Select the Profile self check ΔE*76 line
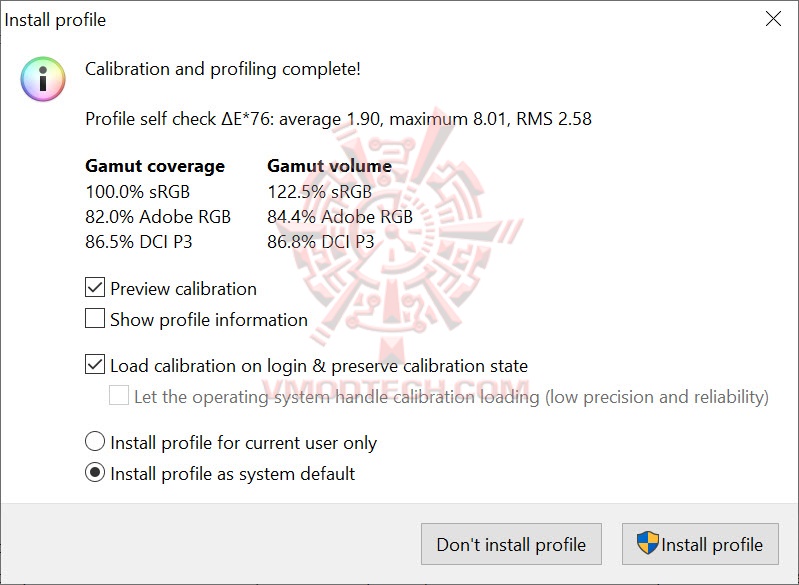Viewport: 799px width, 585px height. (x=338, y=119)
